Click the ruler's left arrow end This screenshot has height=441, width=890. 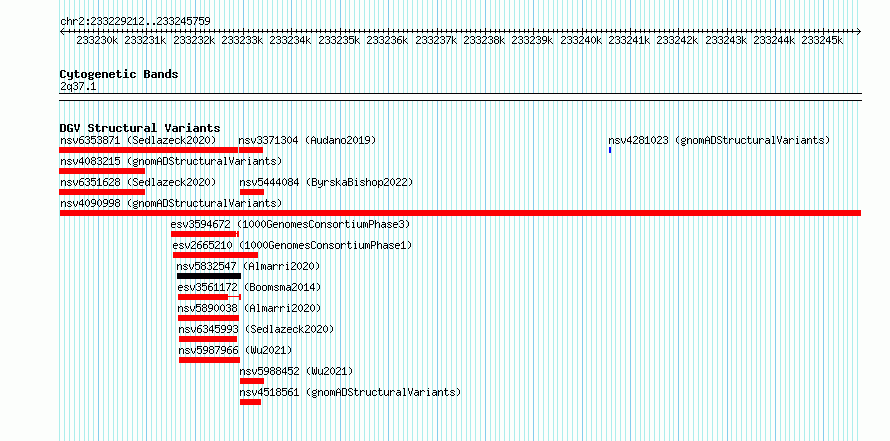62,32
